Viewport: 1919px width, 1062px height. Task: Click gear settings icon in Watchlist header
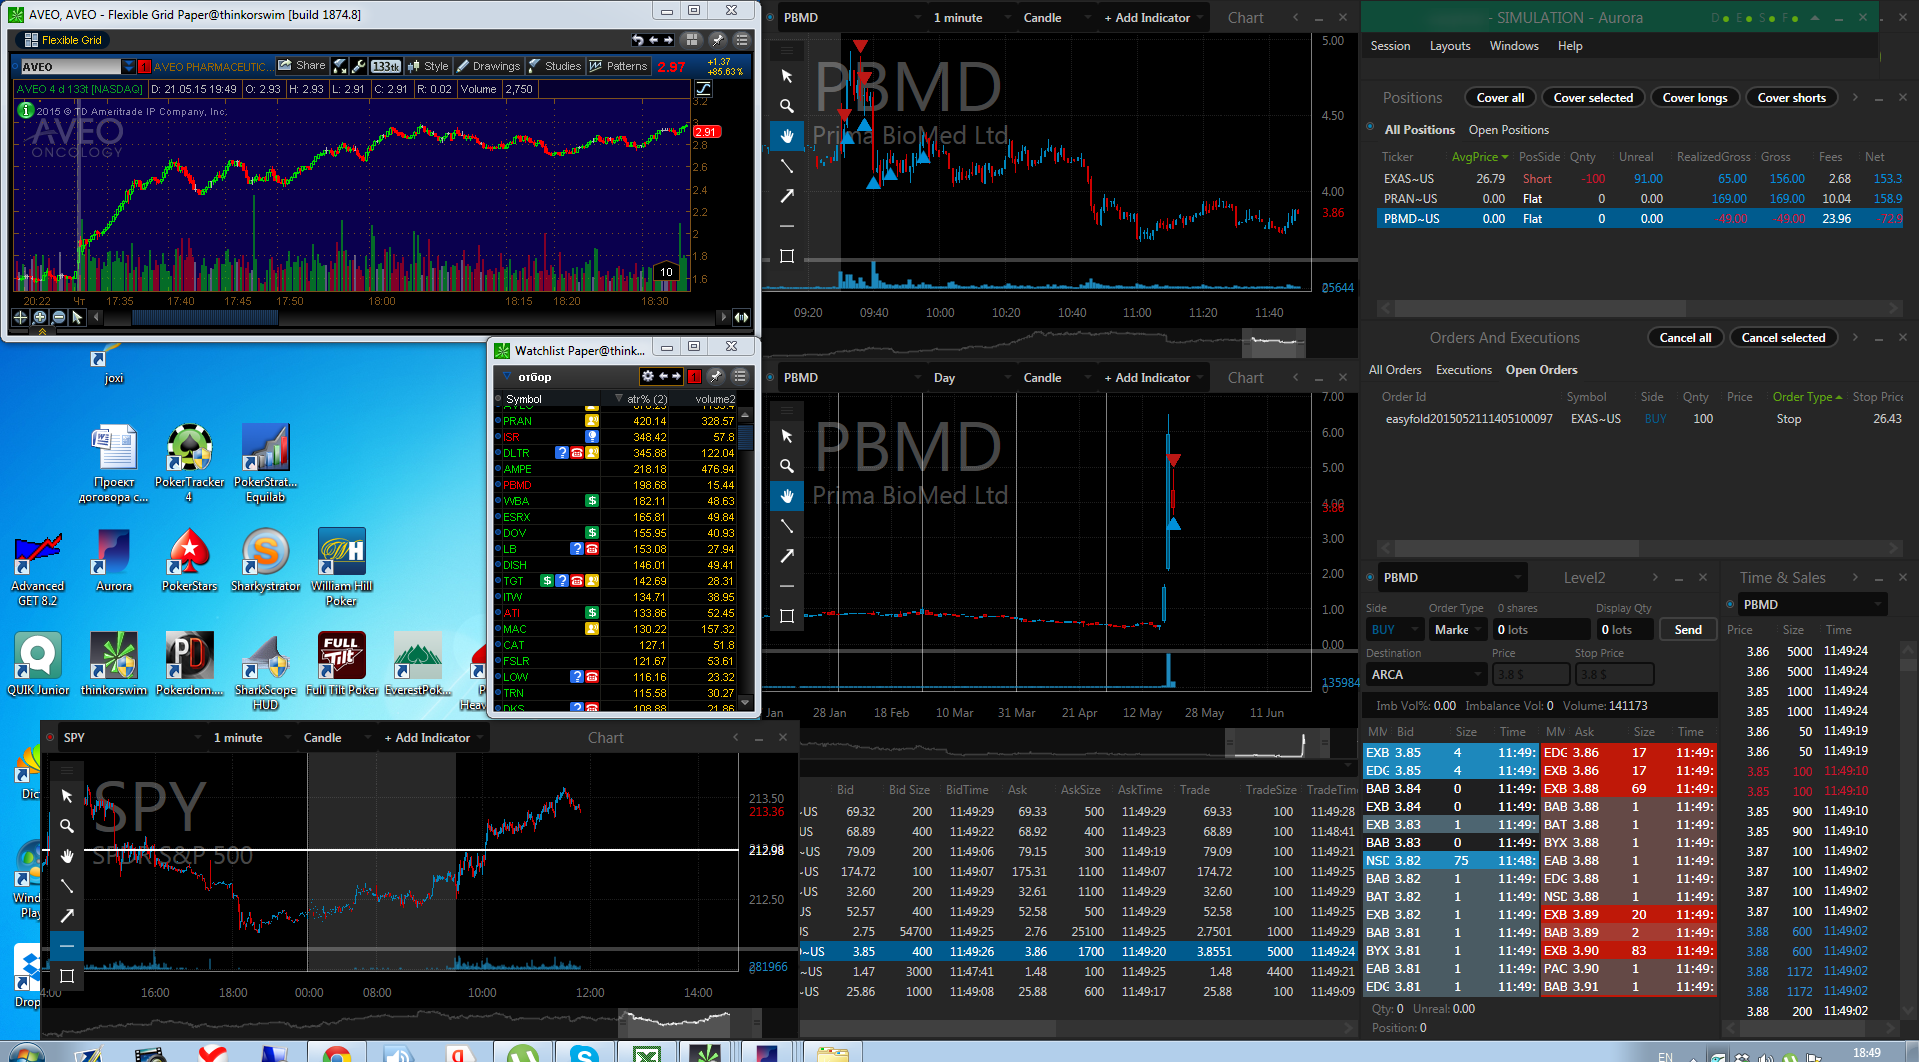648,376
